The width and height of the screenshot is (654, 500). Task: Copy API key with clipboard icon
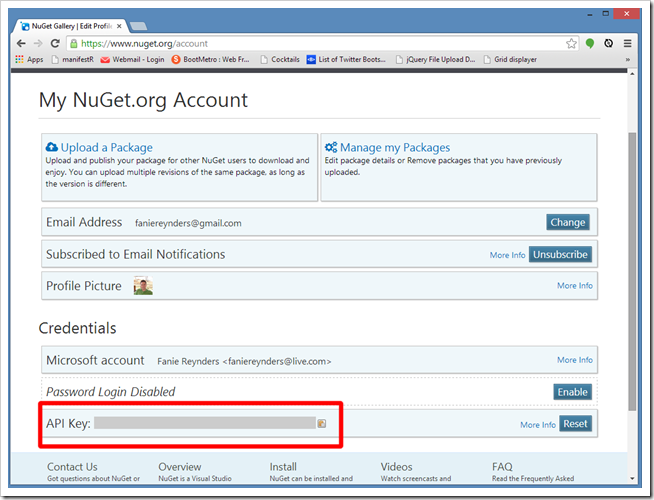point(322,423)
